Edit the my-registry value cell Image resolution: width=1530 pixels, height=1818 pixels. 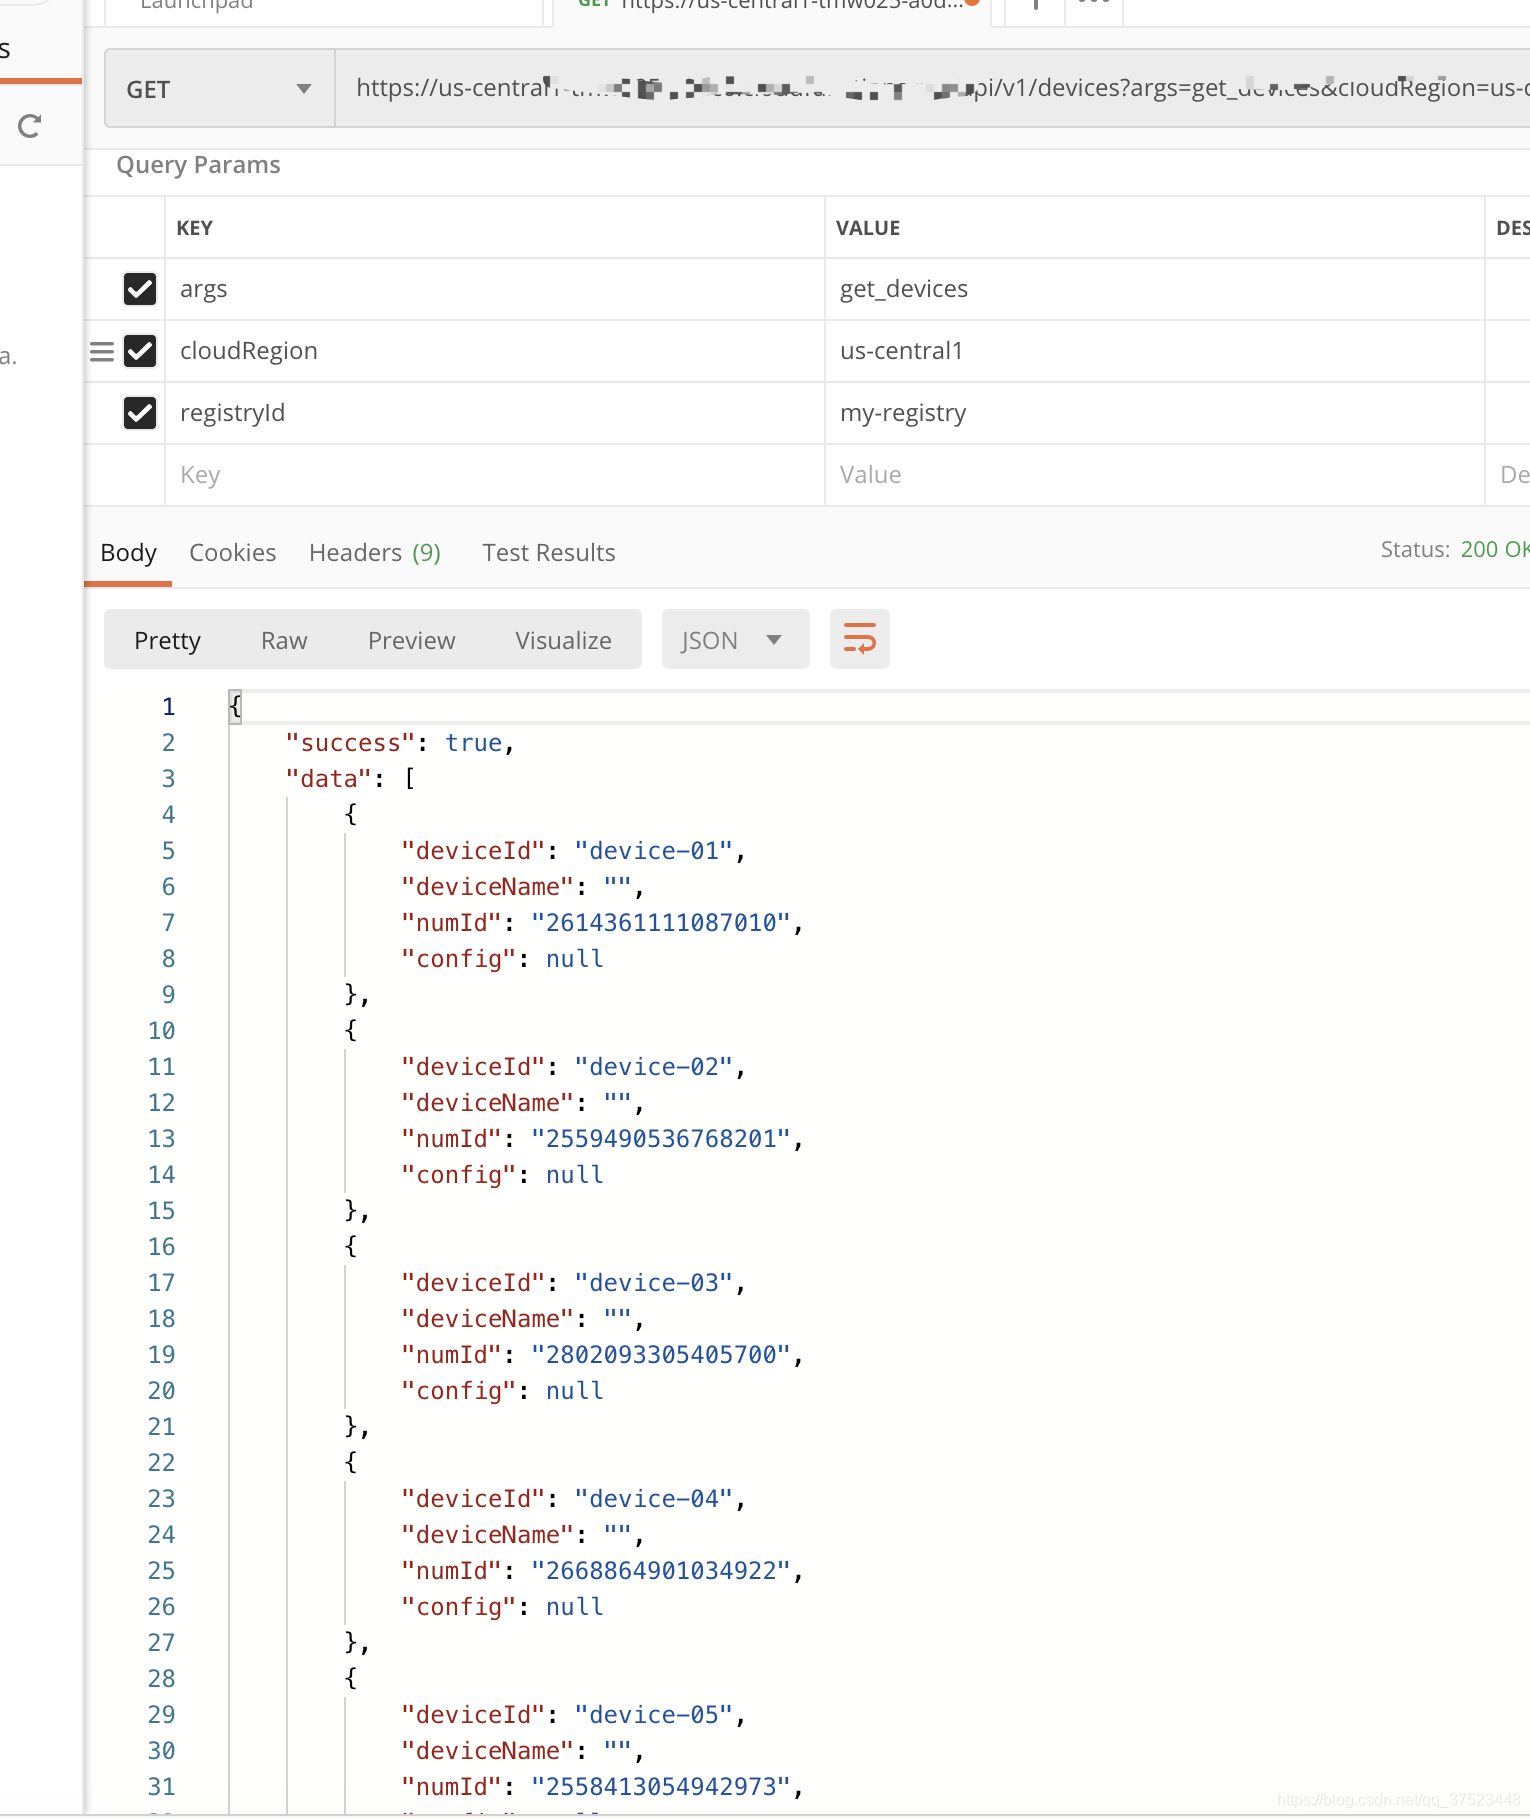click(x=1154, y=413)
